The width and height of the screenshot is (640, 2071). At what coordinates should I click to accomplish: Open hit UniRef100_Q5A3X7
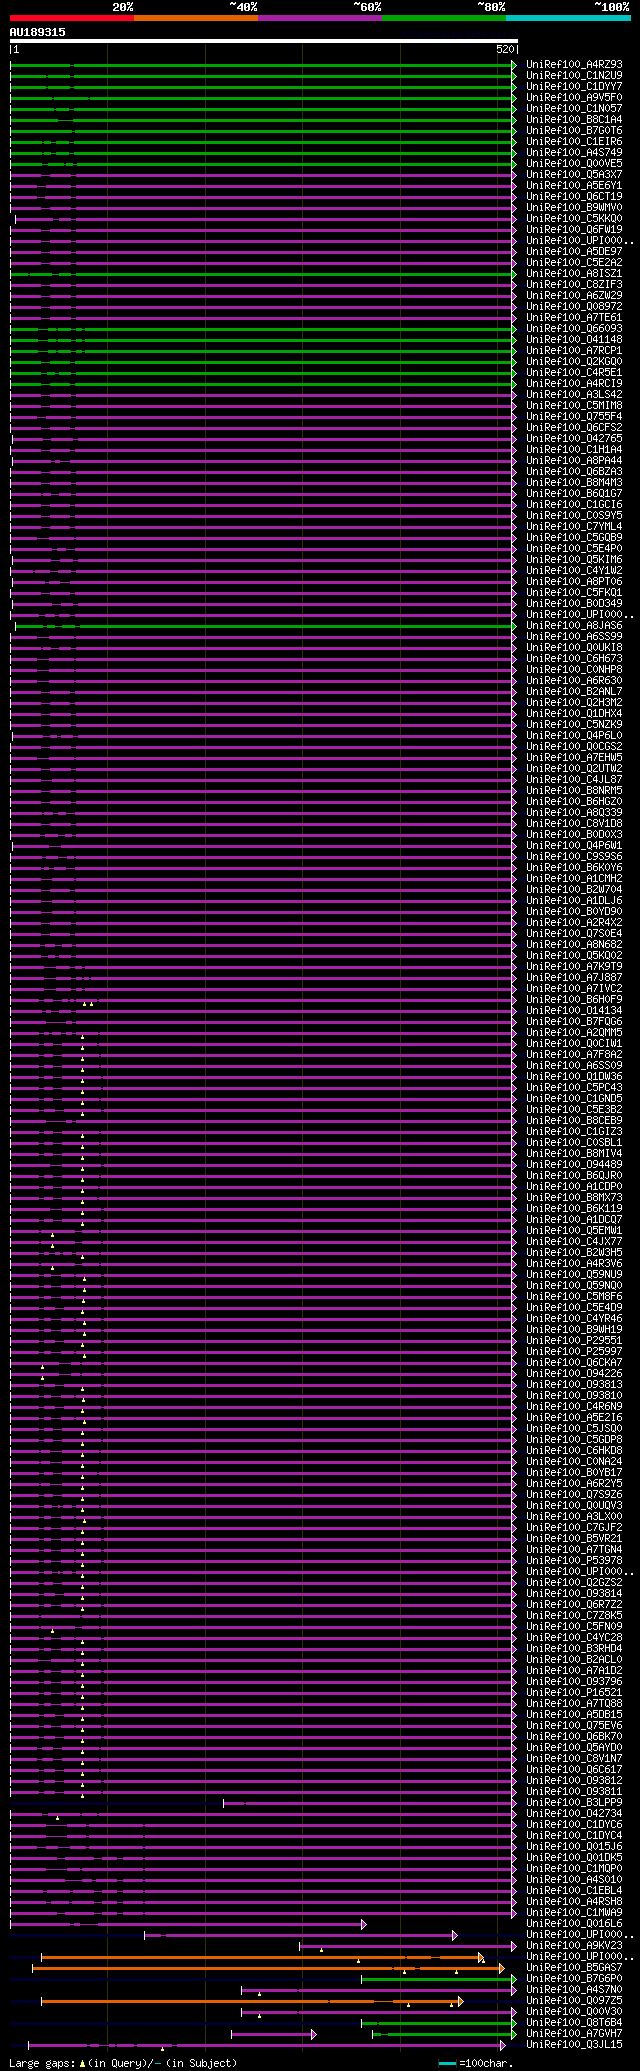[574, 174]
